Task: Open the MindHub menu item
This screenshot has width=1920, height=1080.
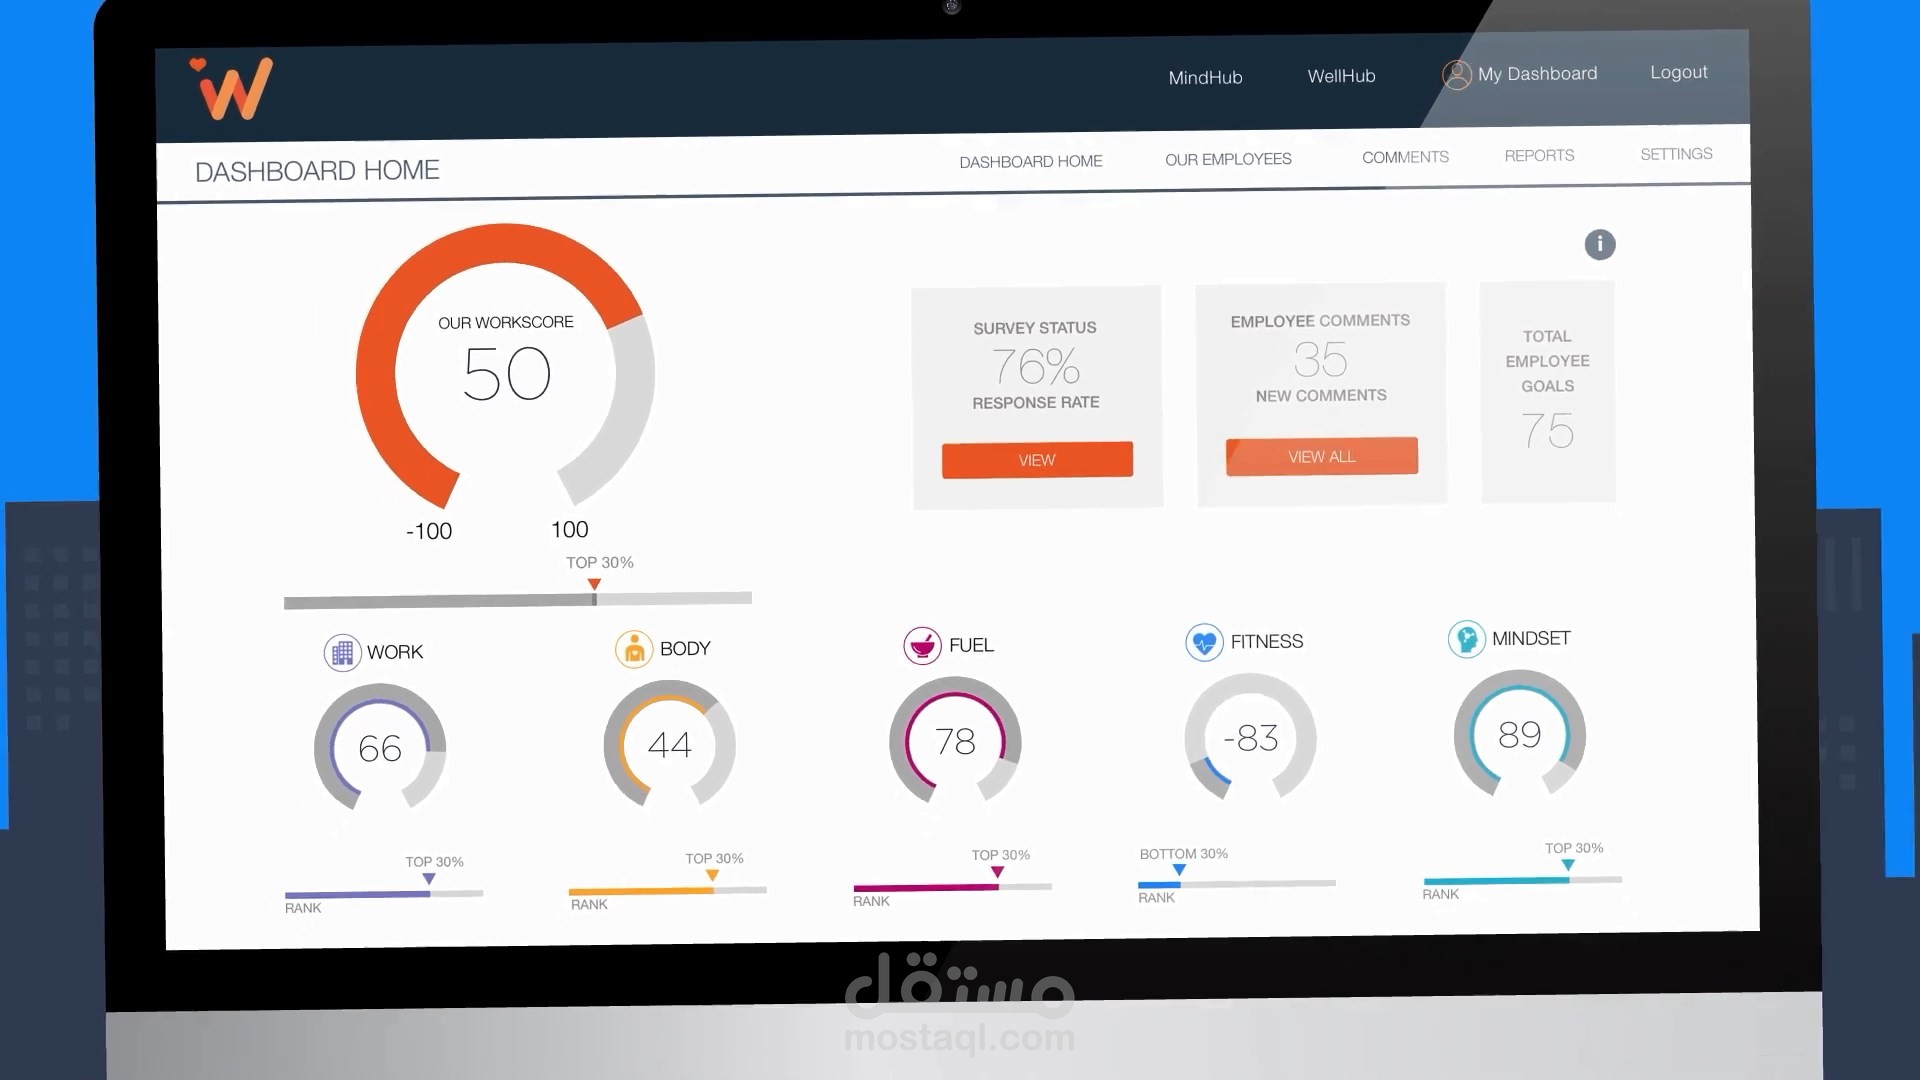Action: [1205, 77]
